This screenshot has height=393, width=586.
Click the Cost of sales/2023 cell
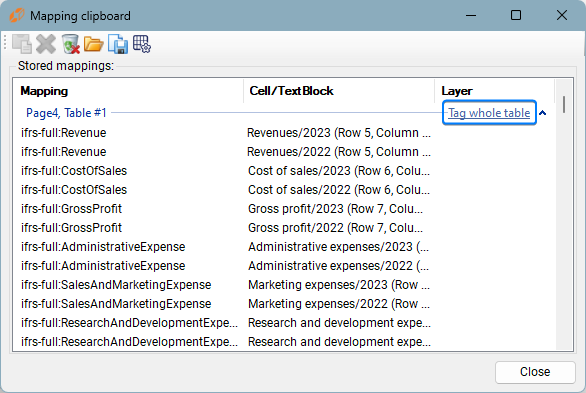tap(339, 171)
